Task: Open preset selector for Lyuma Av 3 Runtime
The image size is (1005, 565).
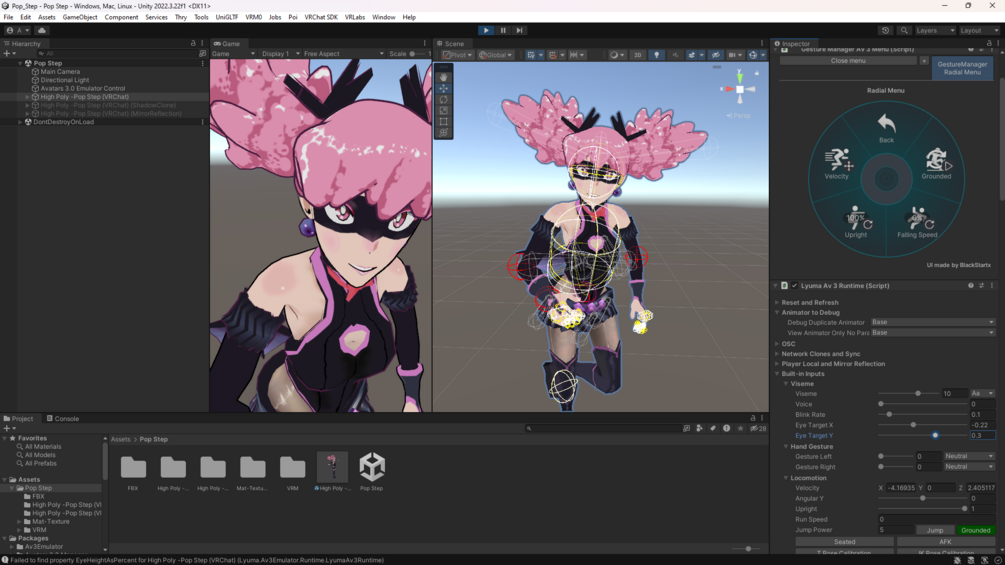Action: [x=981, y=286]
